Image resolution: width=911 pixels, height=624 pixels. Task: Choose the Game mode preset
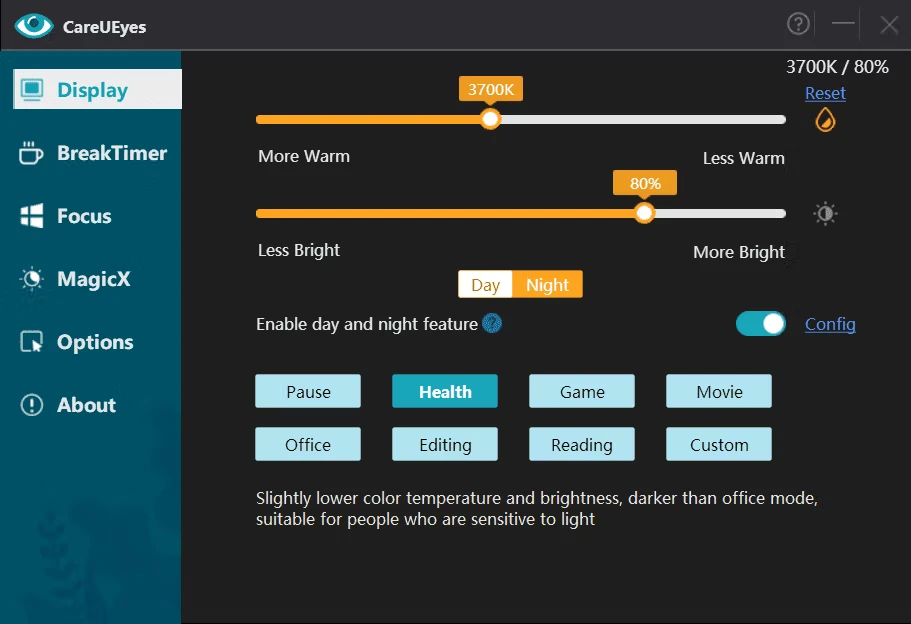pyautogui.click(x=582, y=392)
